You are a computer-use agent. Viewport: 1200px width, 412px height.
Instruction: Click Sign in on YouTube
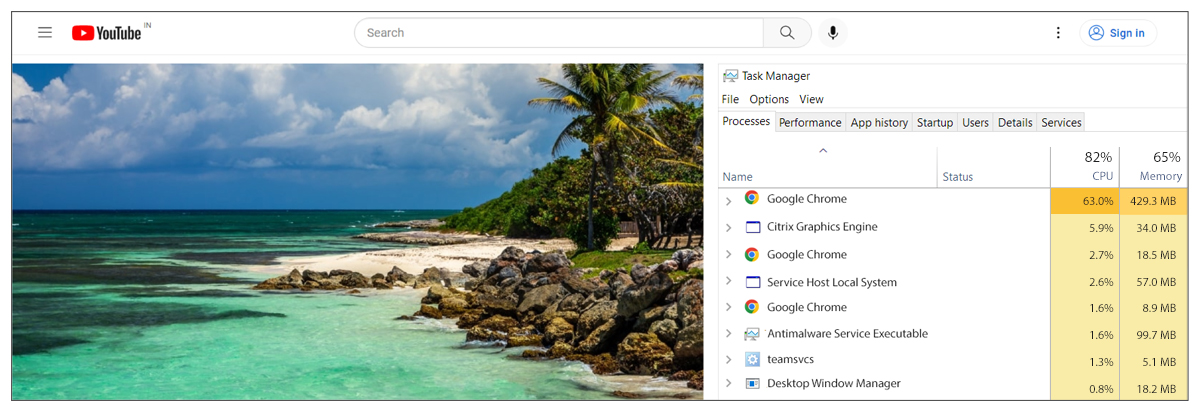[1117, 33]
